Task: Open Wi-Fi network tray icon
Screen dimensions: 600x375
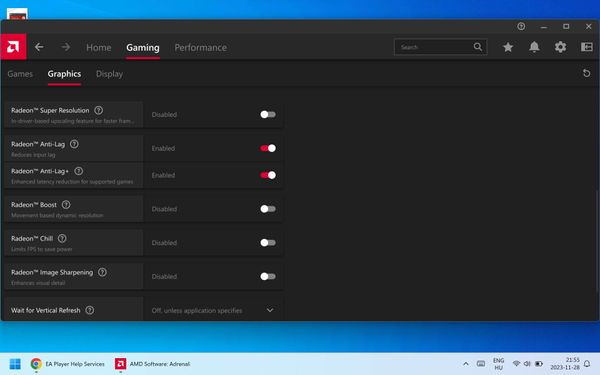Action: point(516,364)
